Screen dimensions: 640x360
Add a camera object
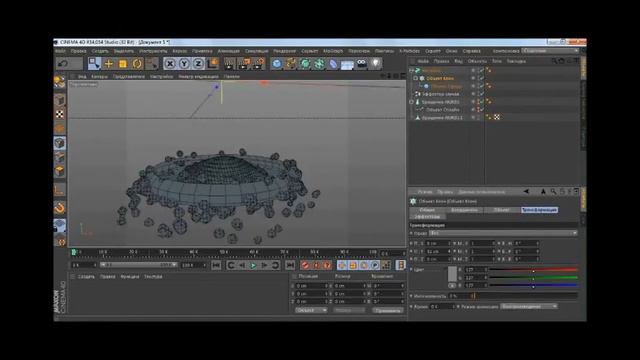click(x=362, y=64)
